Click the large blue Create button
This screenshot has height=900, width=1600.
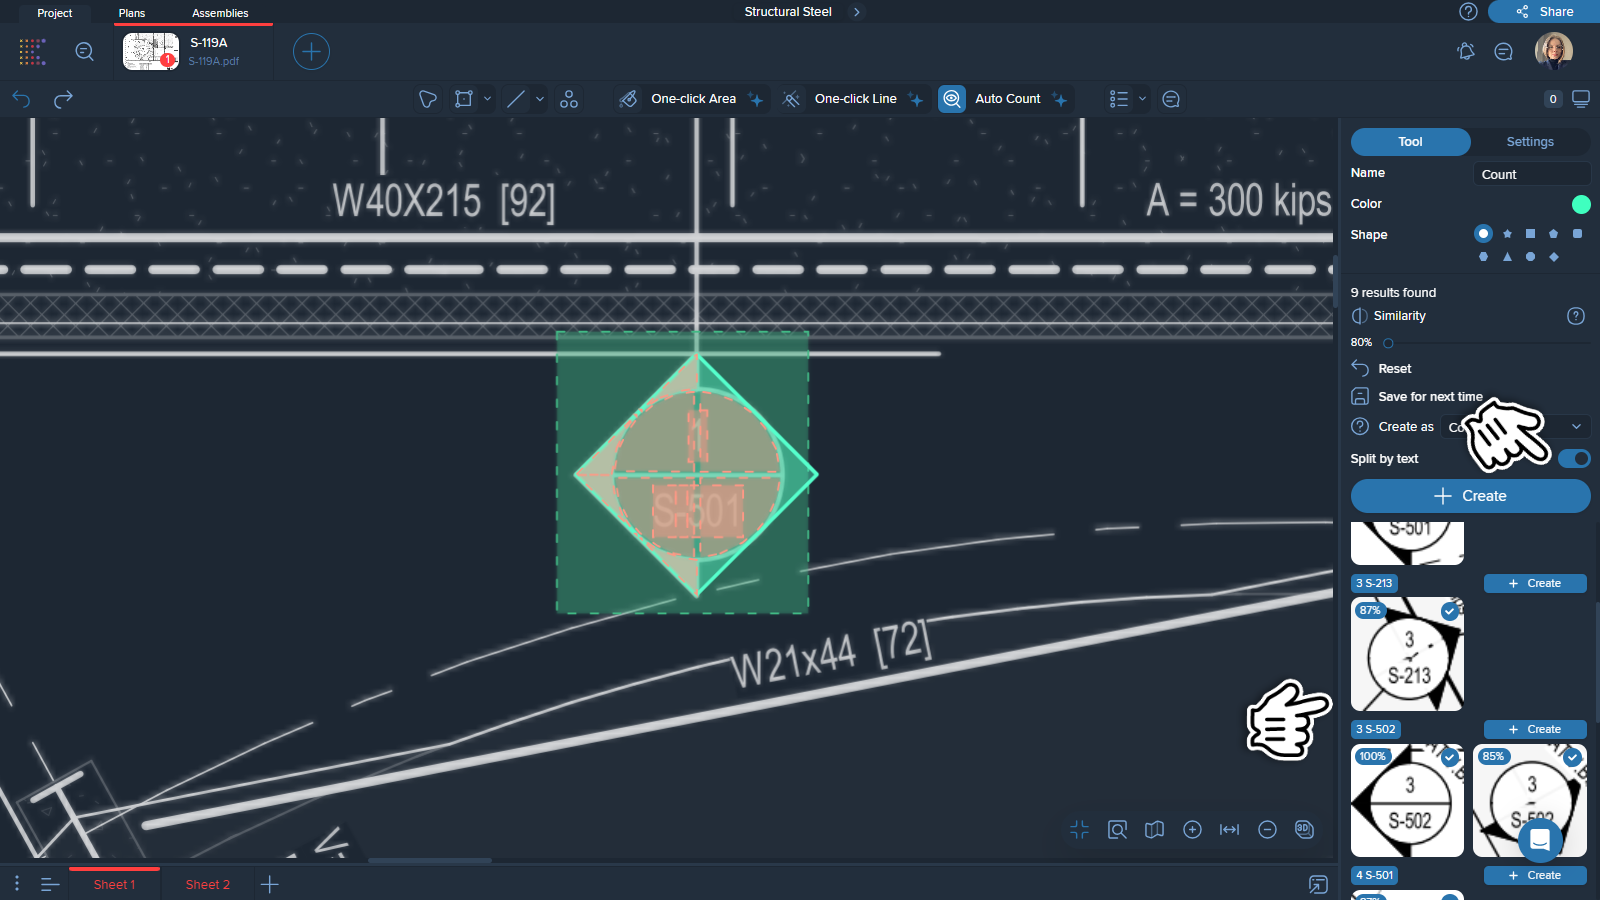[1470, 496]
